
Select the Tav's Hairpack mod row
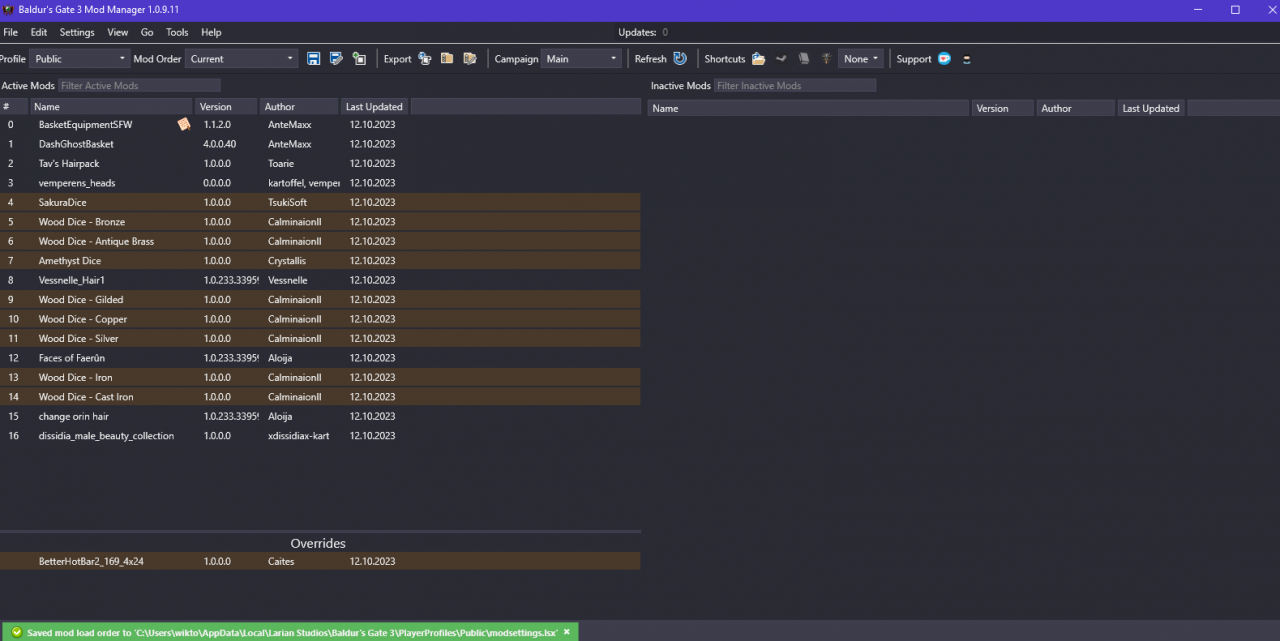320,164
